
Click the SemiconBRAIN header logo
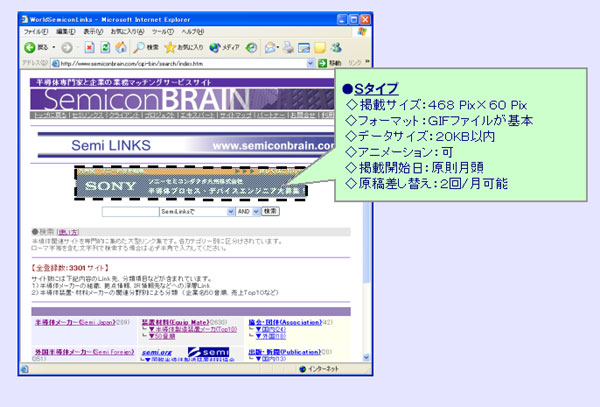coord(182,99)
